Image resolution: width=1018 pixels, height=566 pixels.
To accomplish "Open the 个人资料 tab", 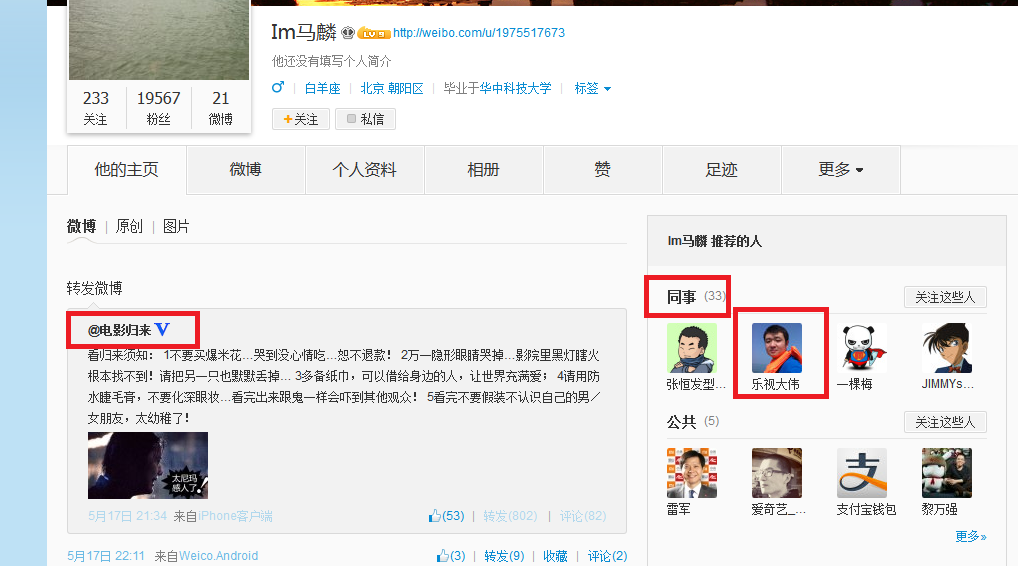I will point(364,169).
